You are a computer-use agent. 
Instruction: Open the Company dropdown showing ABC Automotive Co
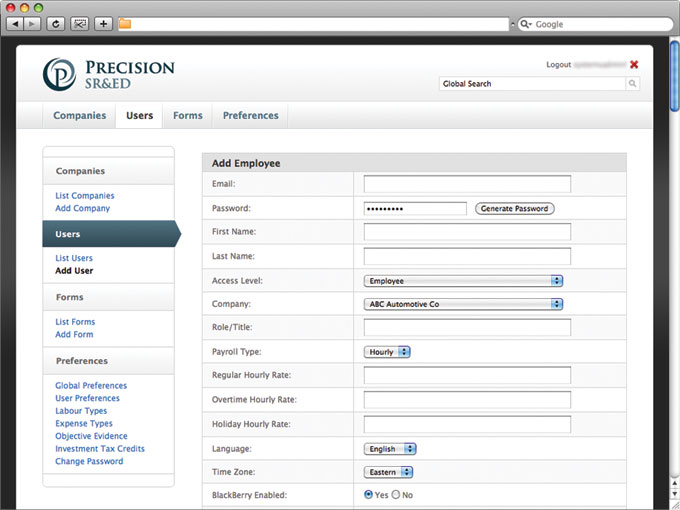point(463,304)
